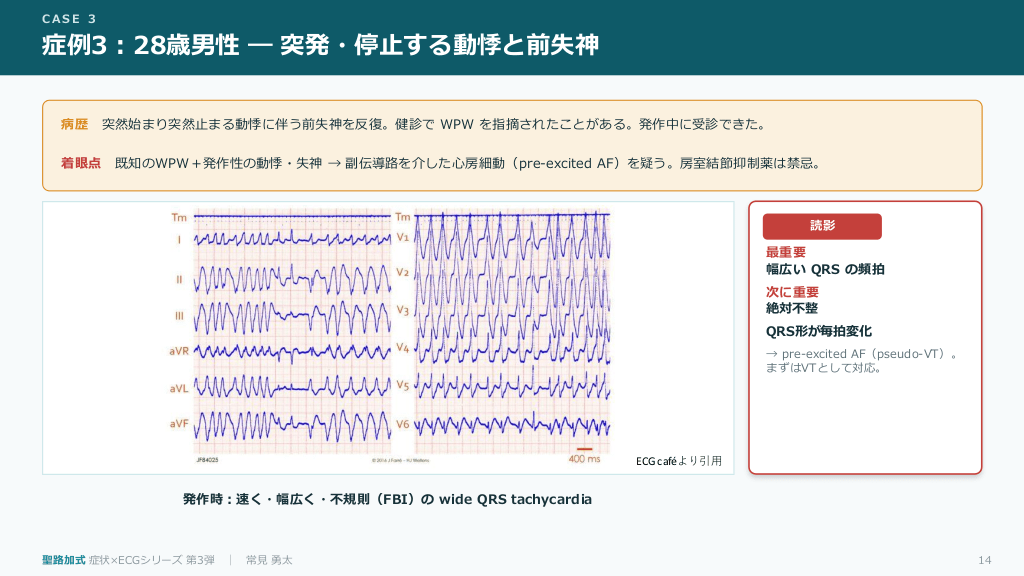1024x576 pixels.
Task: Click the pseudo-VT conclusion note
Action: pos(862,360)
